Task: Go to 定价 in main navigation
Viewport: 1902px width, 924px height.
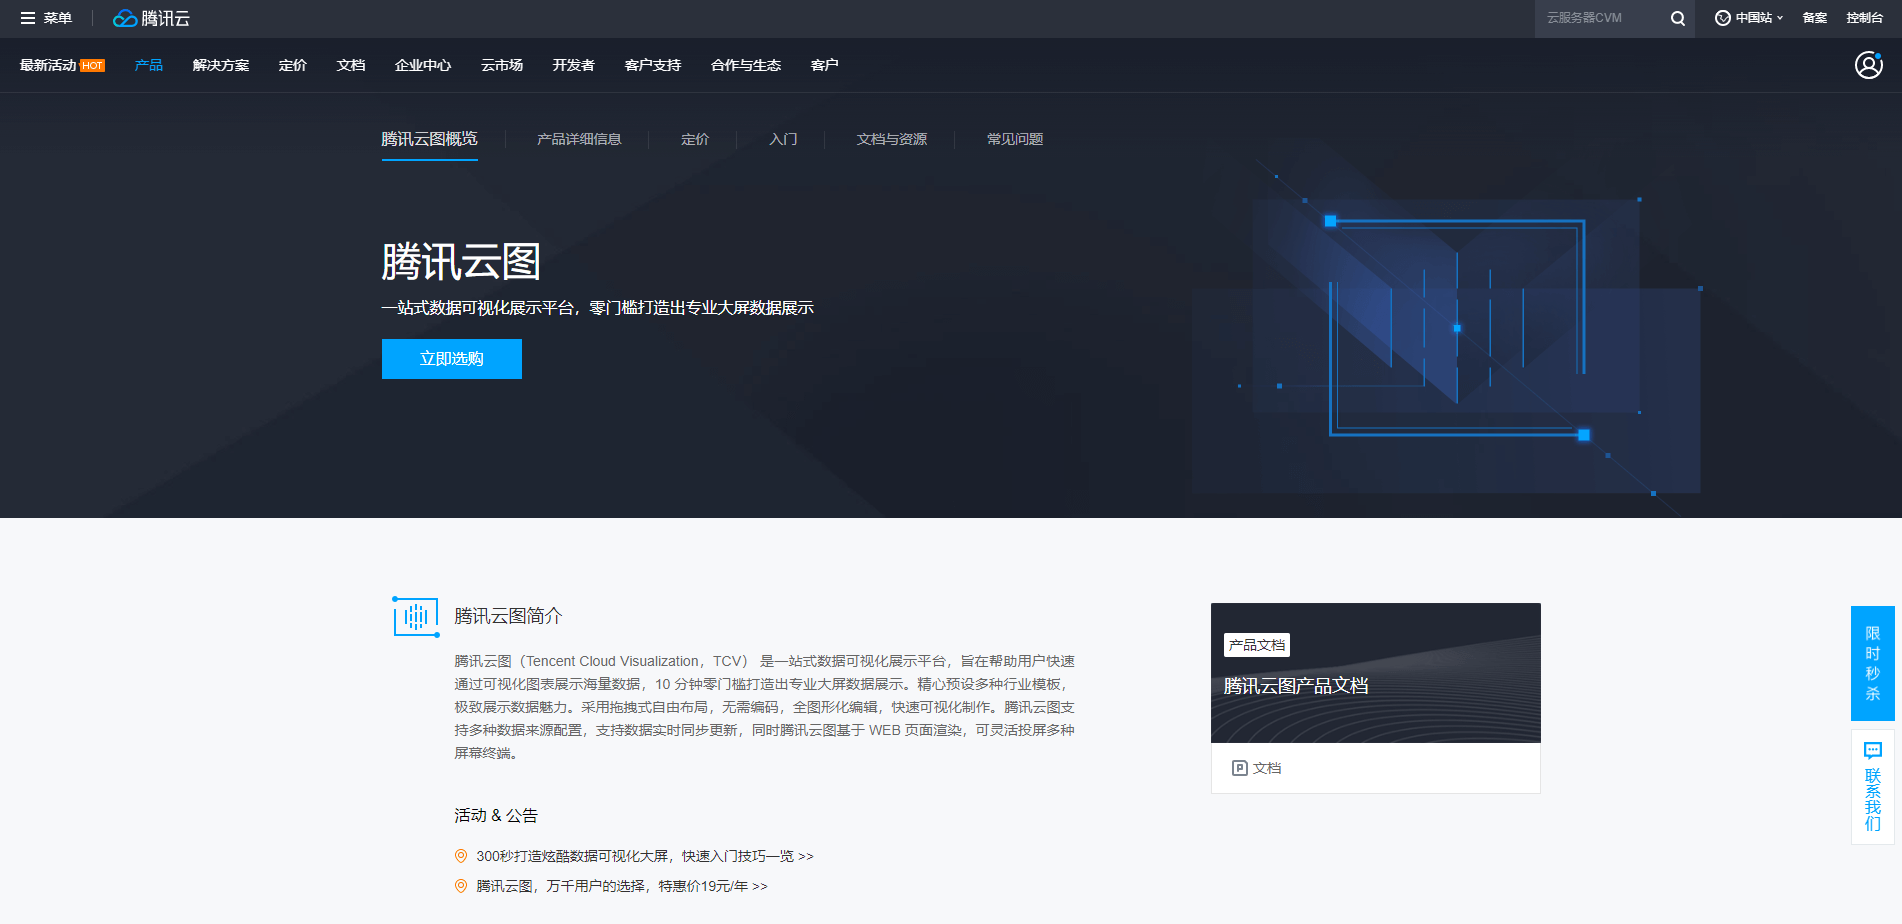Action: 293,65
